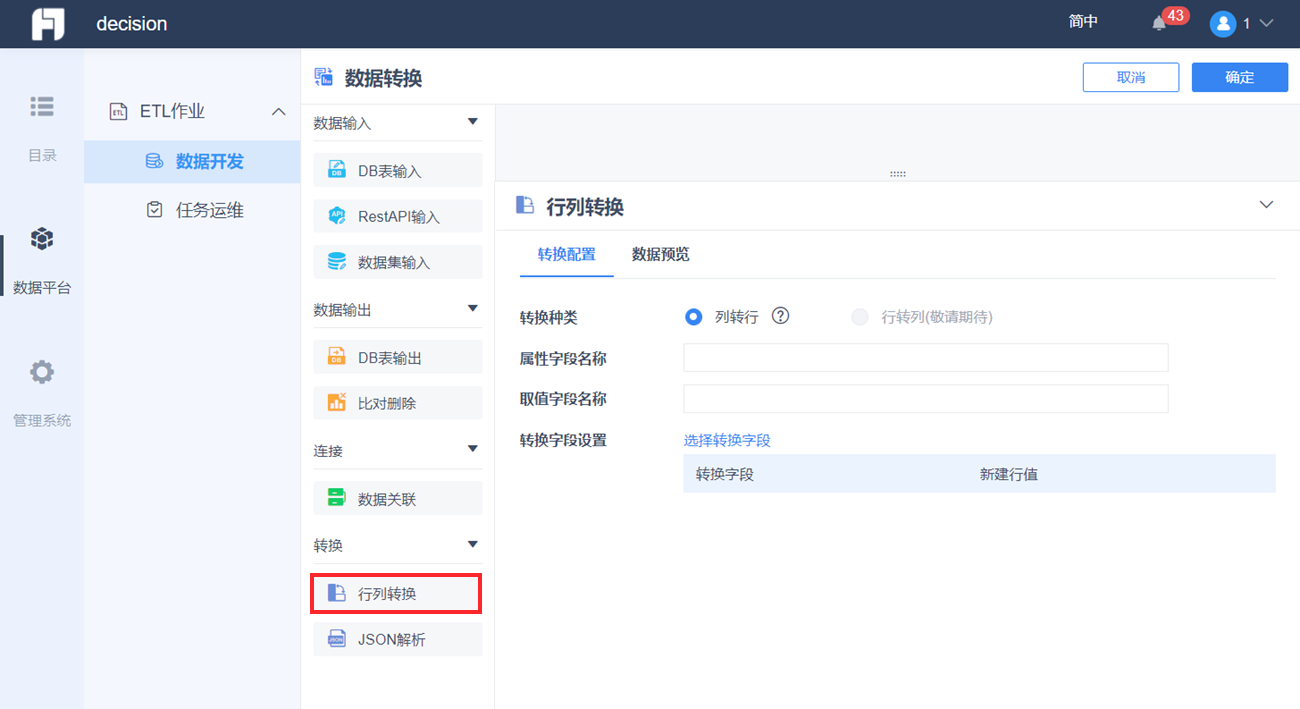
Task: Click the help question mark beside 列转行
Action: tap(781, 316)
